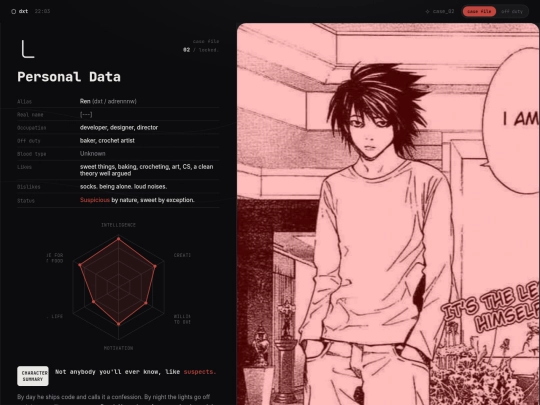Viewport: 540px width, 405px height.
Task: Click the top radar vertex point under INTELLIGENCE
Action: tap(118, 239)
